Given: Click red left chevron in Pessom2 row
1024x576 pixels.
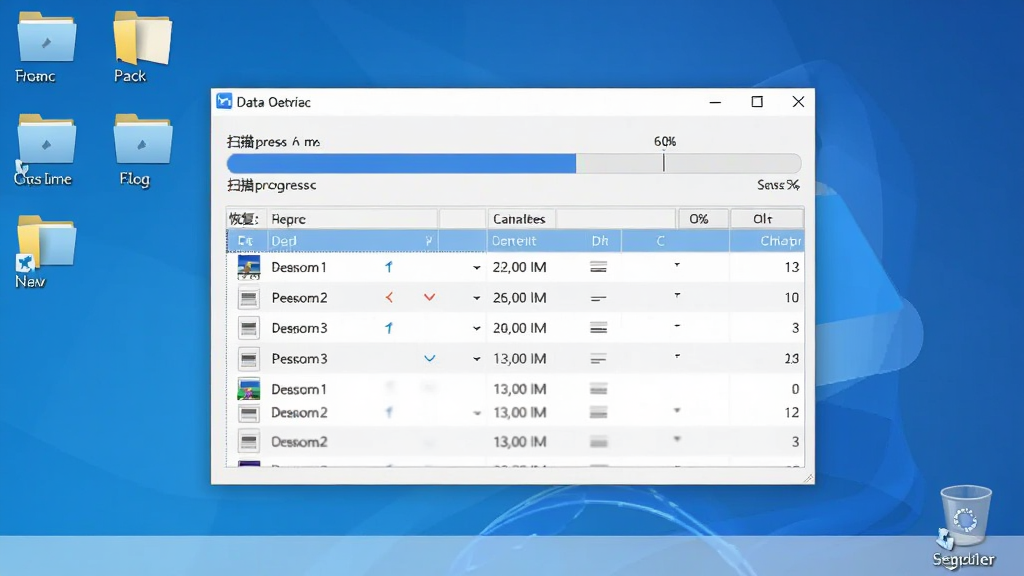Looking at the screenshot, I should 389,298.
